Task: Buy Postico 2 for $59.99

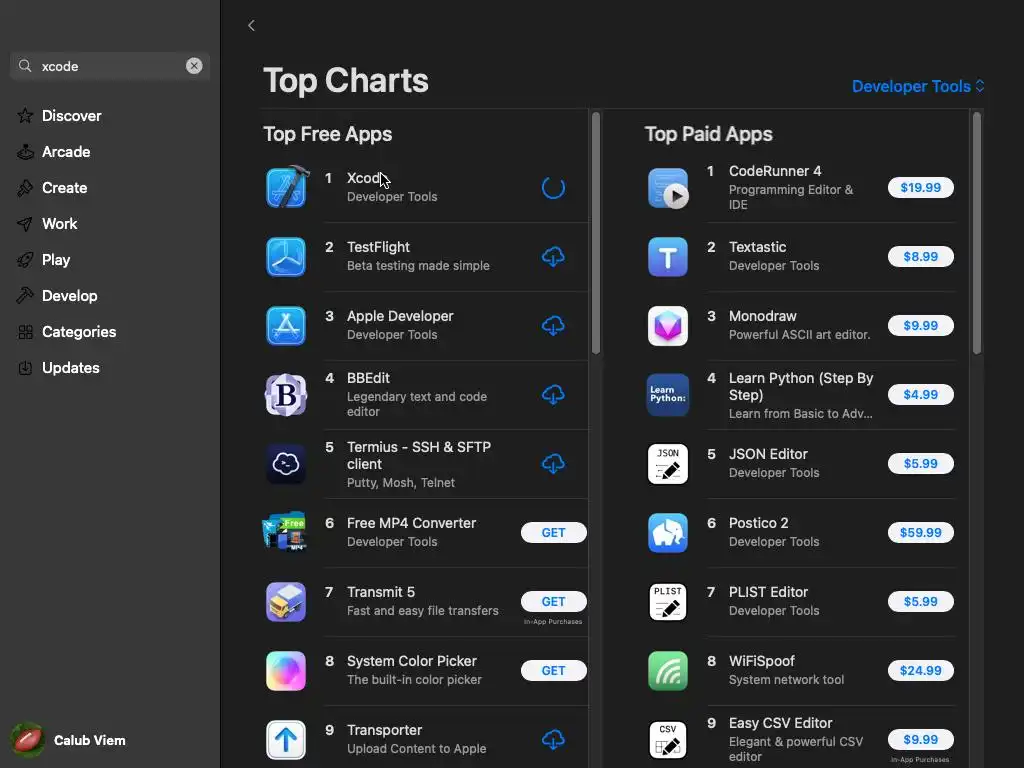Action: 920,532
